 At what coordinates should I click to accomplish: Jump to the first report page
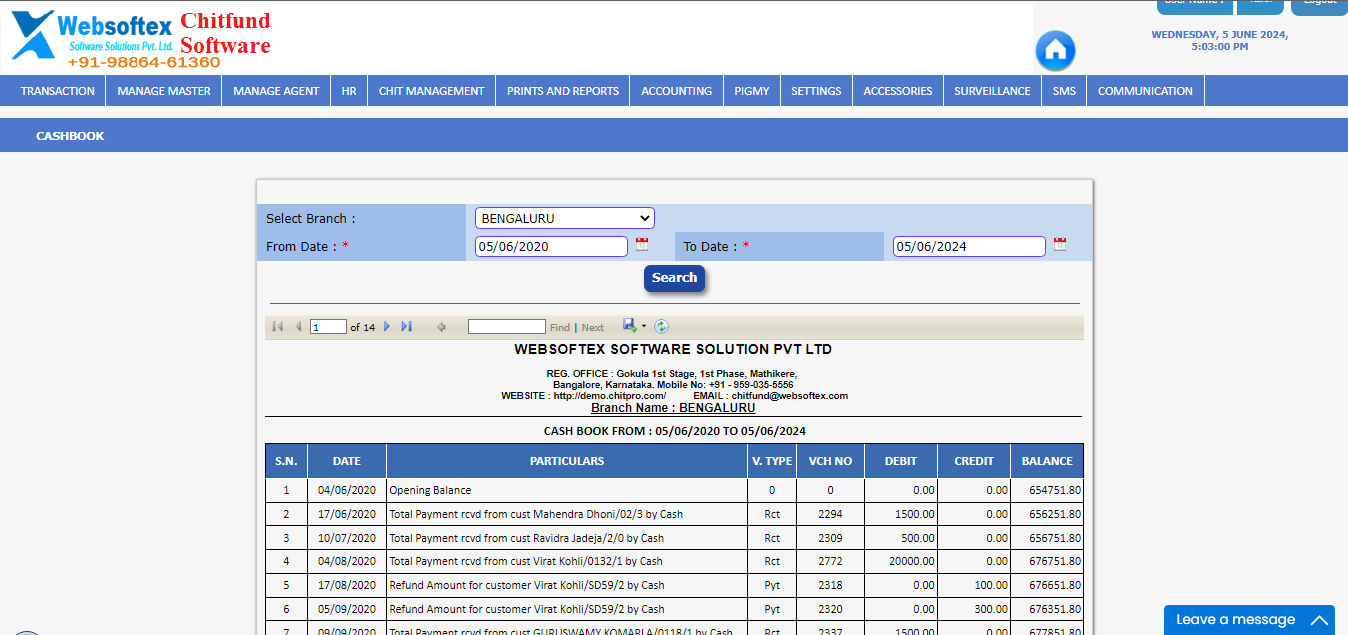pyautogui.click(x=278, y=327)
